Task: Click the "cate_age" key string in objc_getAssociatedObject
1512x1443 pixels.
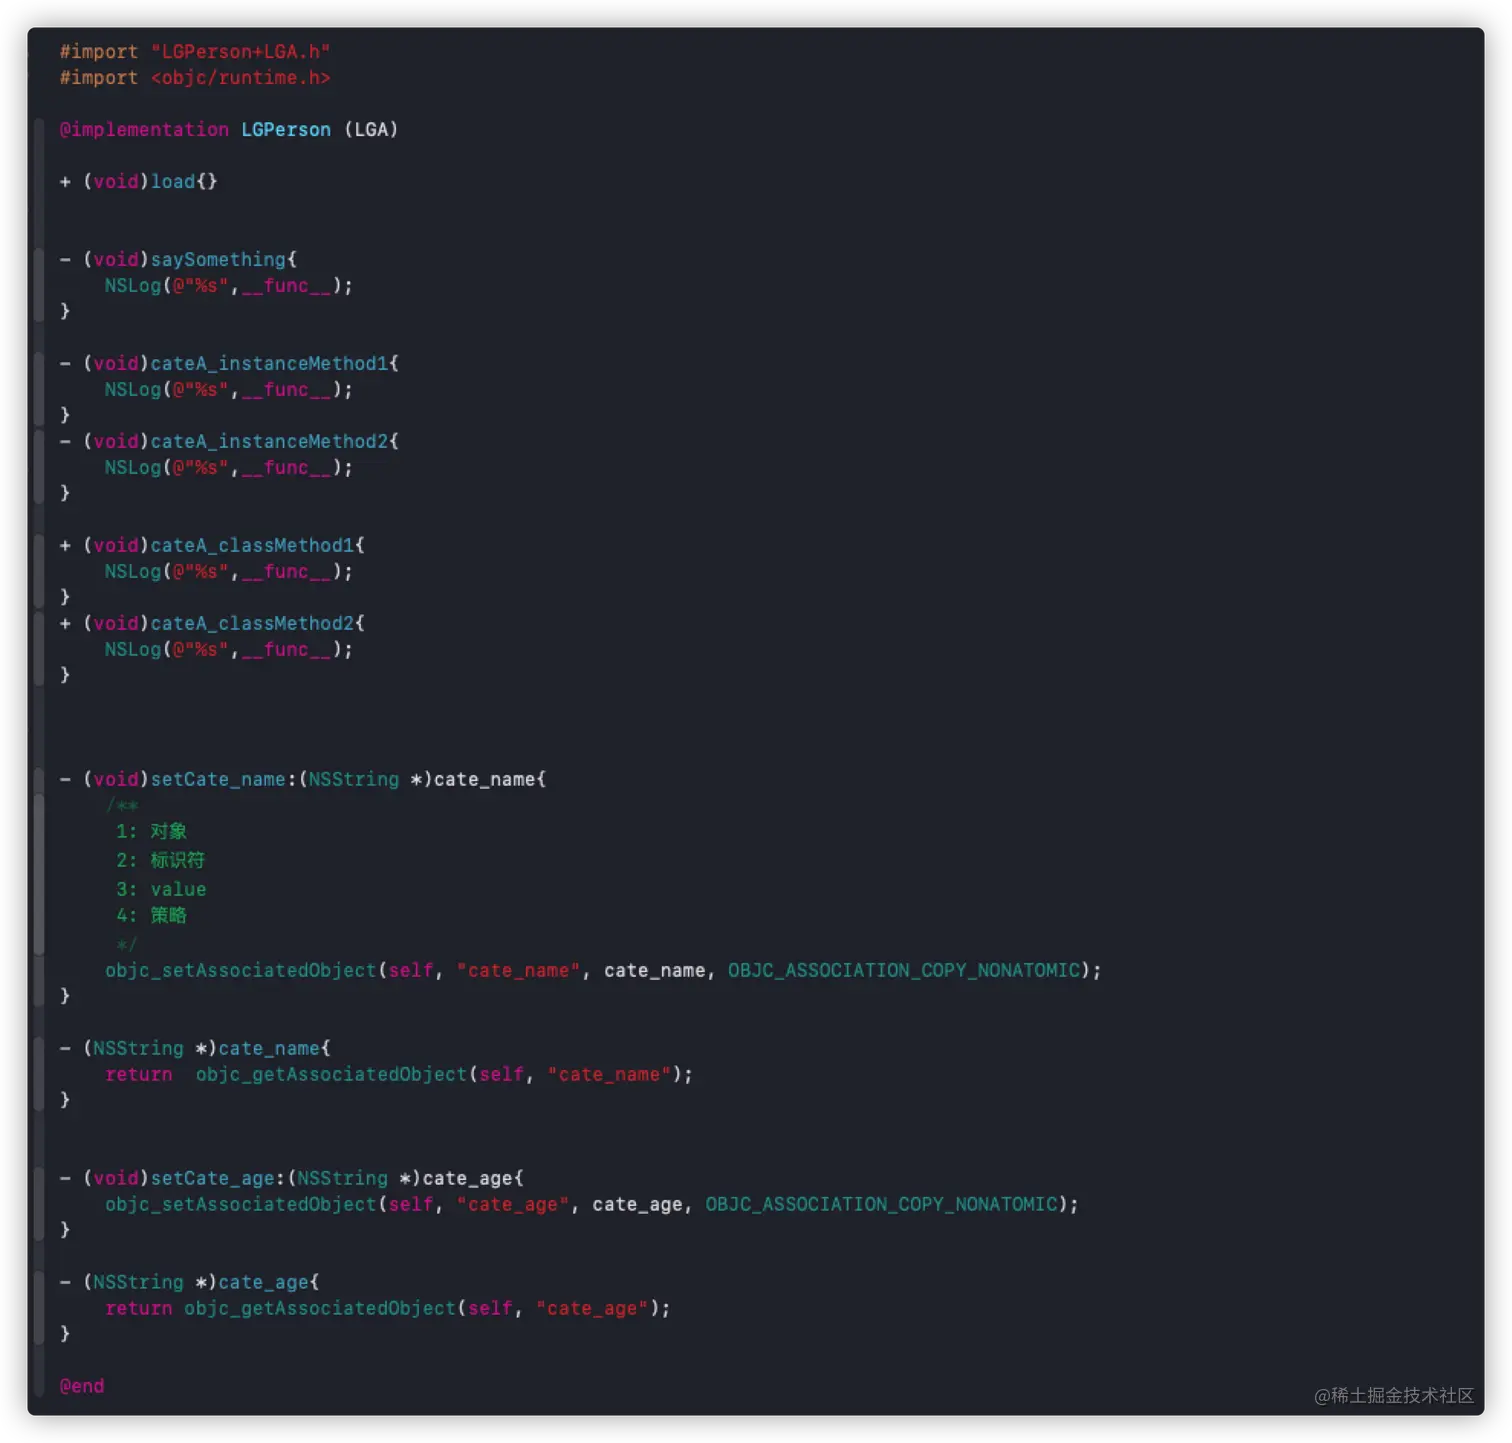Action: coord(592,1309)
